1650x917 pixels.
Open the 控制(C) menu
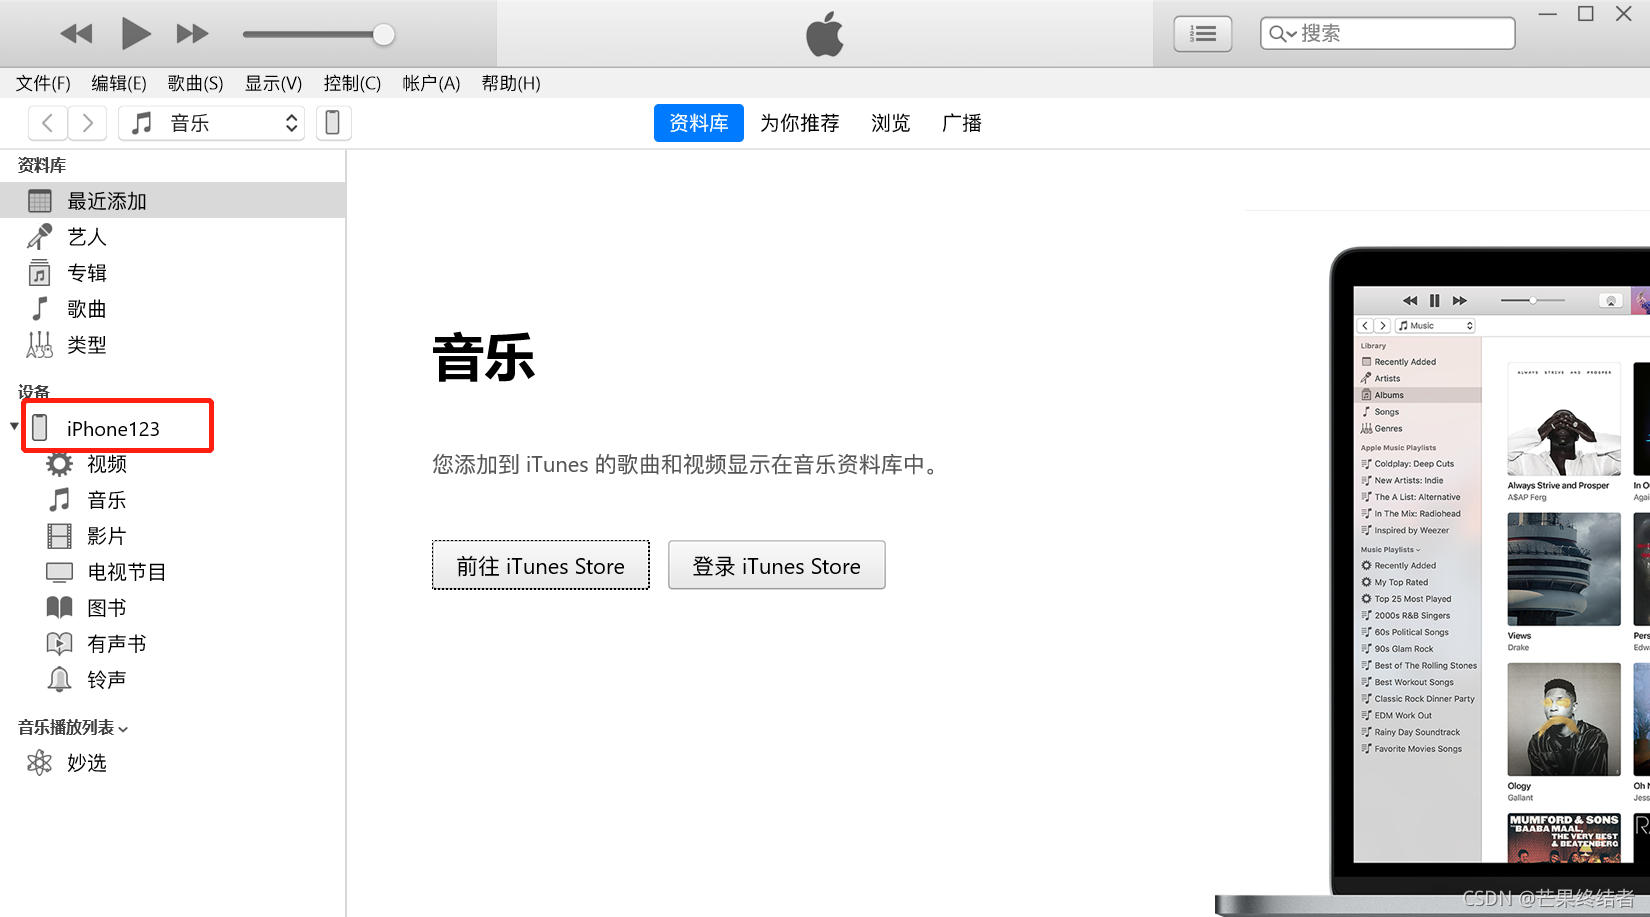coord(352,83)
